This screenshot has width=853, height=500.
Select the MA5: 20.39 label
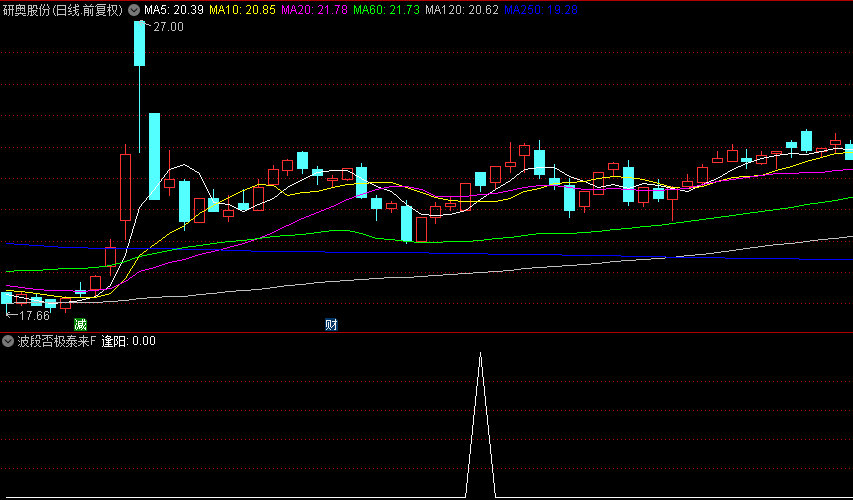[x=174, y=10]
